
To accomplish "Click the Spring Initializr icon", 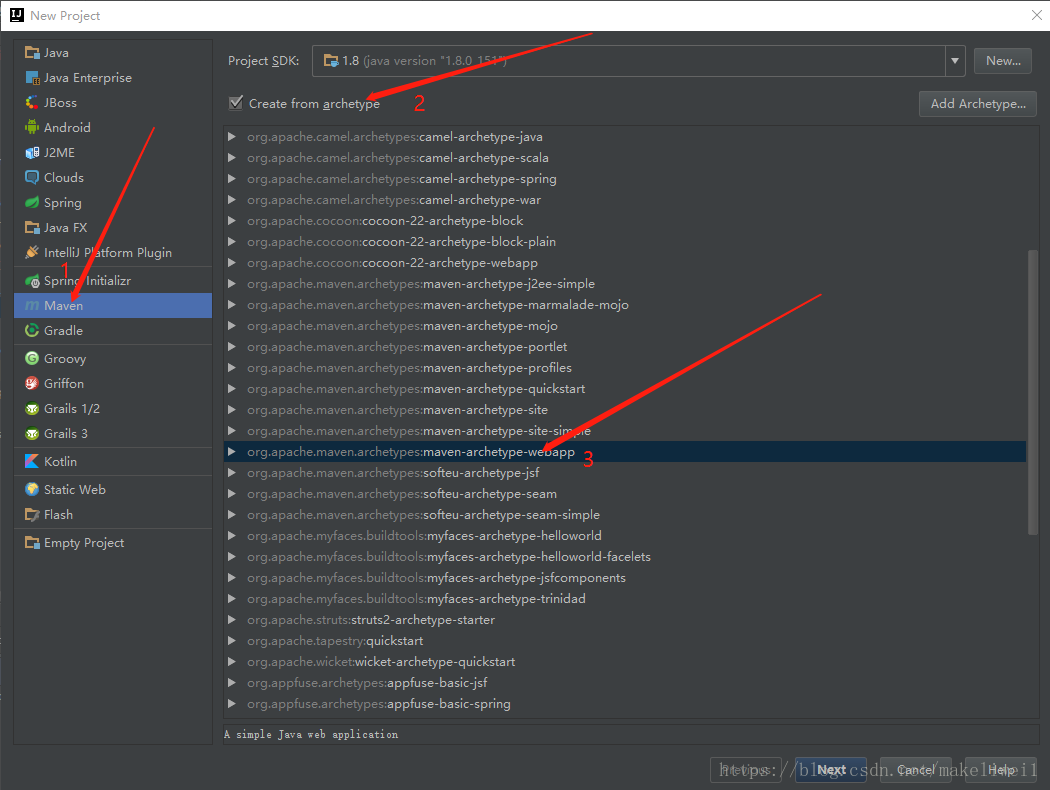I will [31, 281].
